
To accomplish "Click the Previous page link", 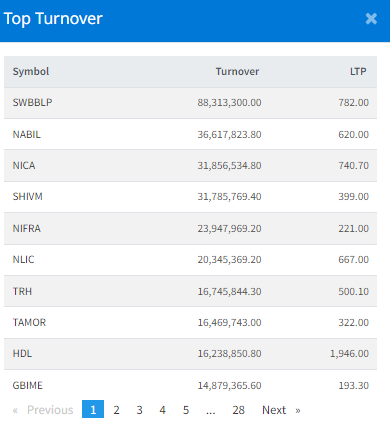I will 43,410.
